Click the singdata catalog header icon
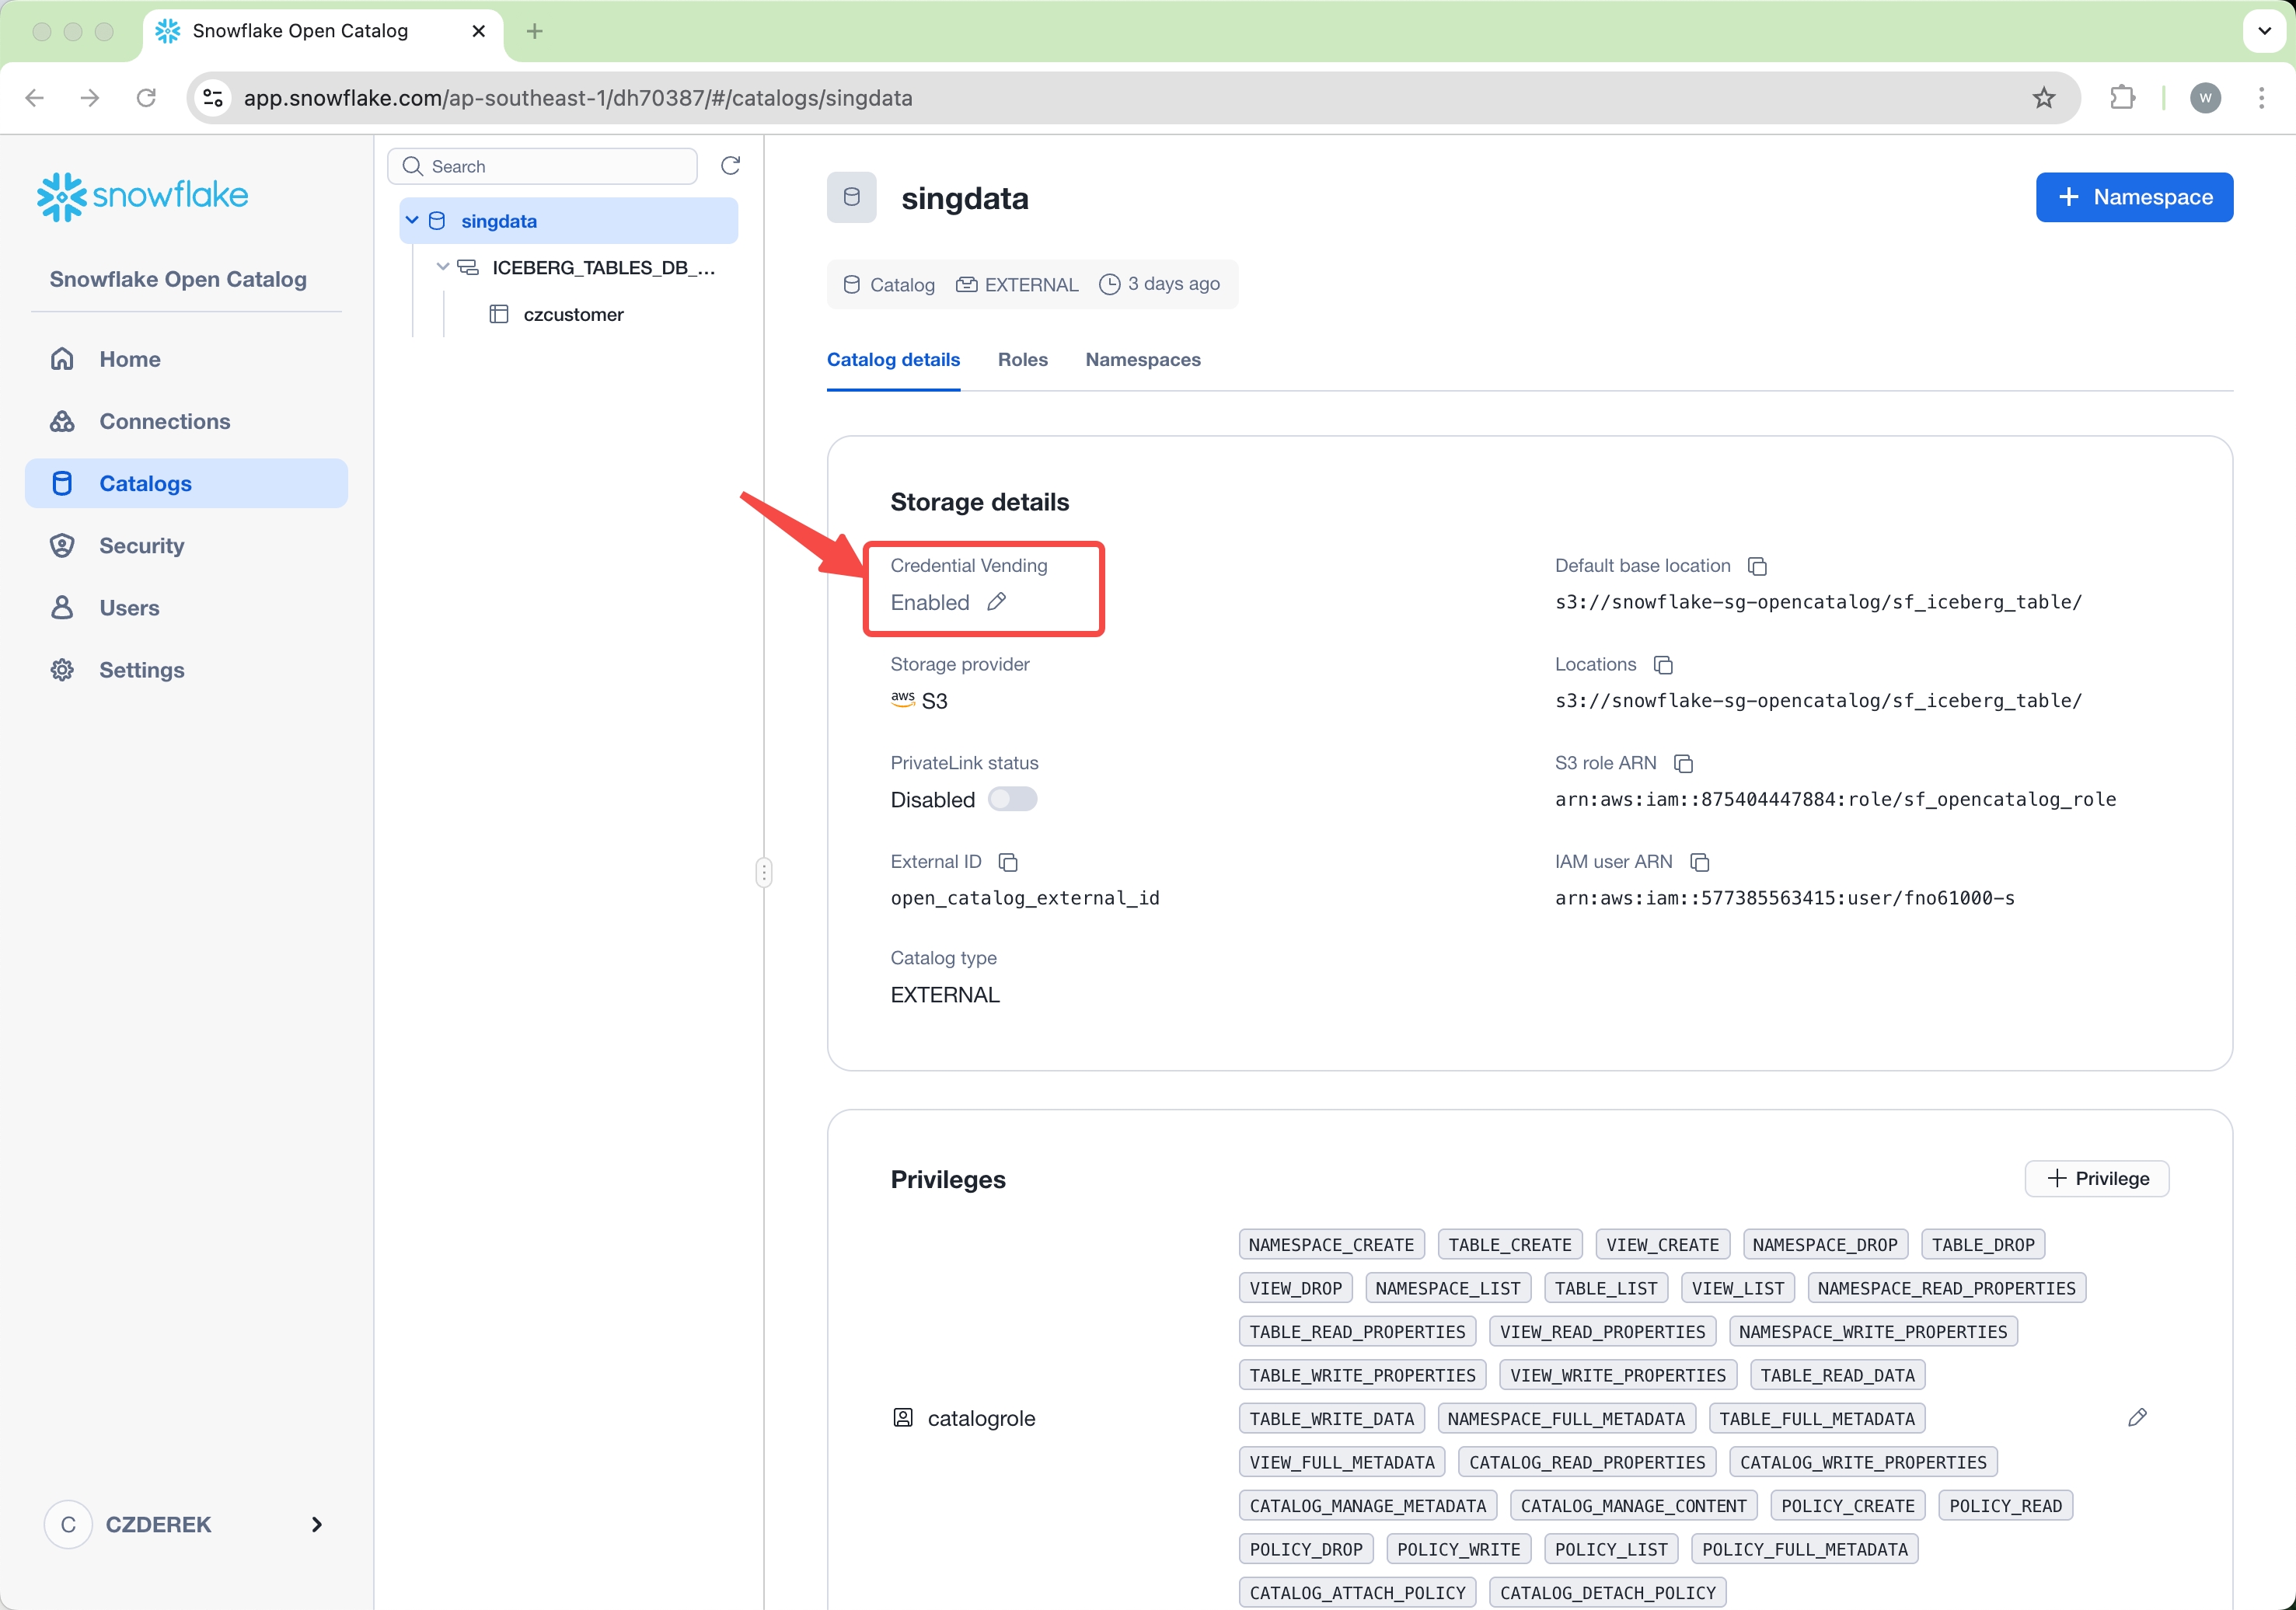This screenshot has width=2296, height=1610. pyautogui.click(x=851, y=197)
